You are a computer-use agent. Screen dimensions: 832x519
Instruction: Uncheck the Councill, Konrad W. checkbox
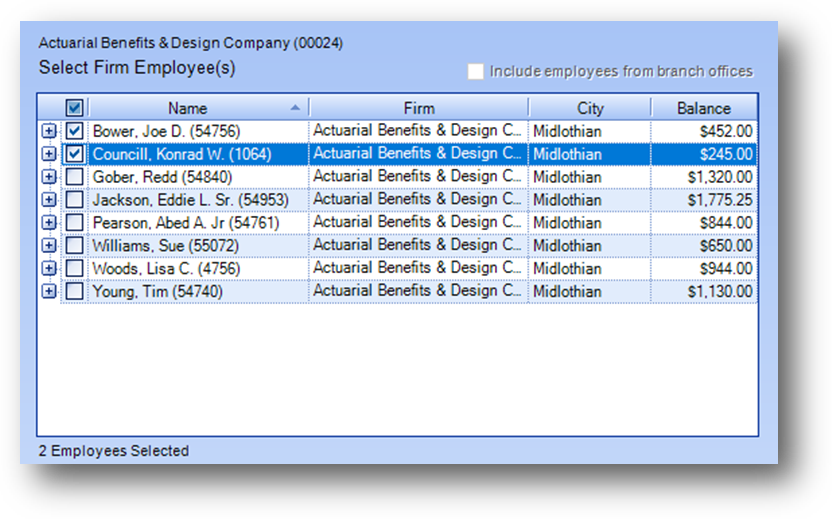click(75, 154)
